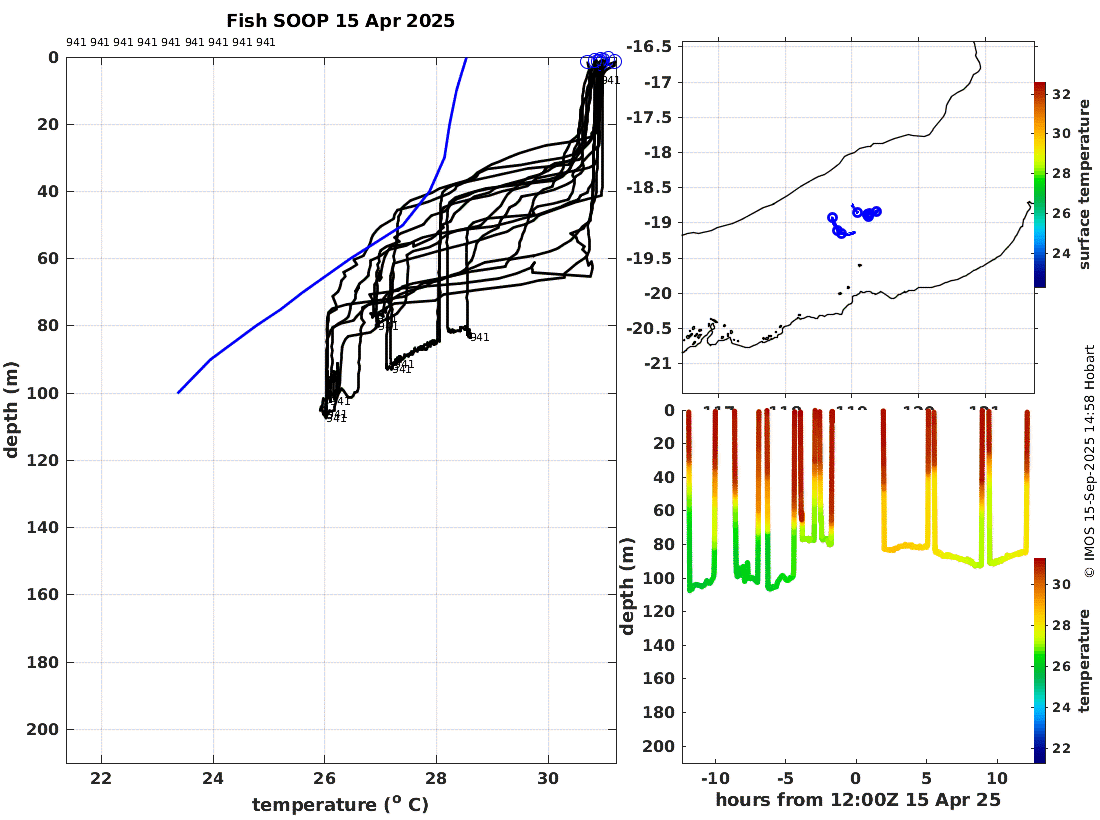1100x820 pixels.
Task: Click the "26" tick on the lower temperature colorbar
Action: pos(1061,666)
